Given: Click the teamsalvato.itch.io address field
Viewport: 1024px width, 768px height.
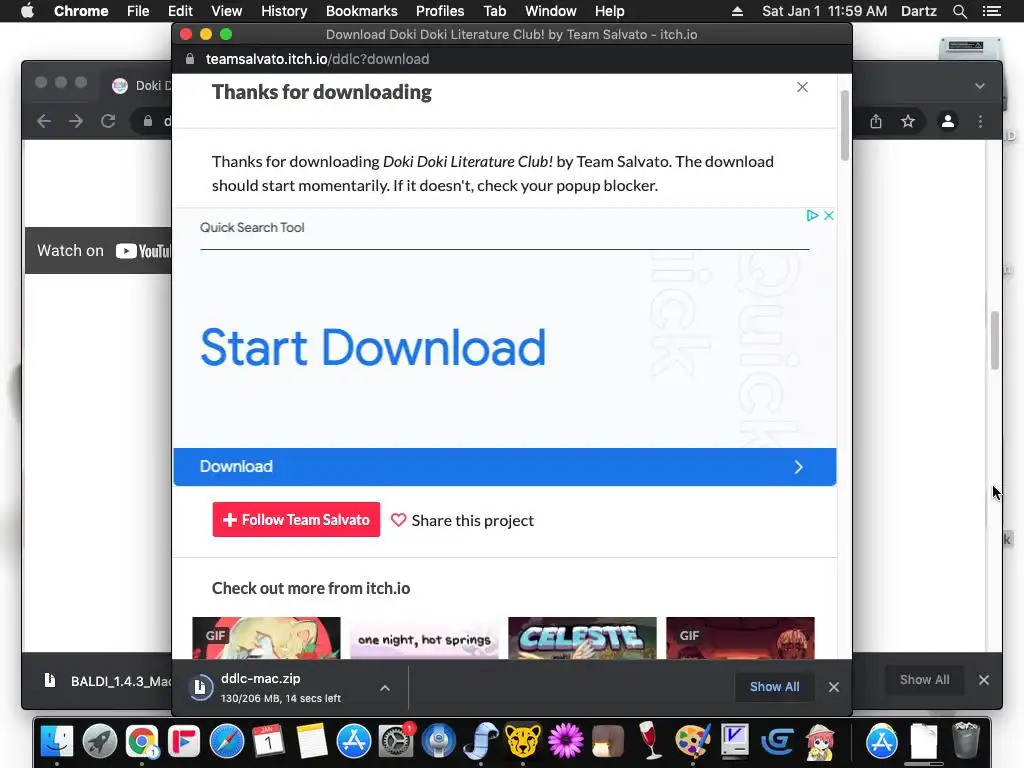Looking at the screenshot, I should point(317,59).
